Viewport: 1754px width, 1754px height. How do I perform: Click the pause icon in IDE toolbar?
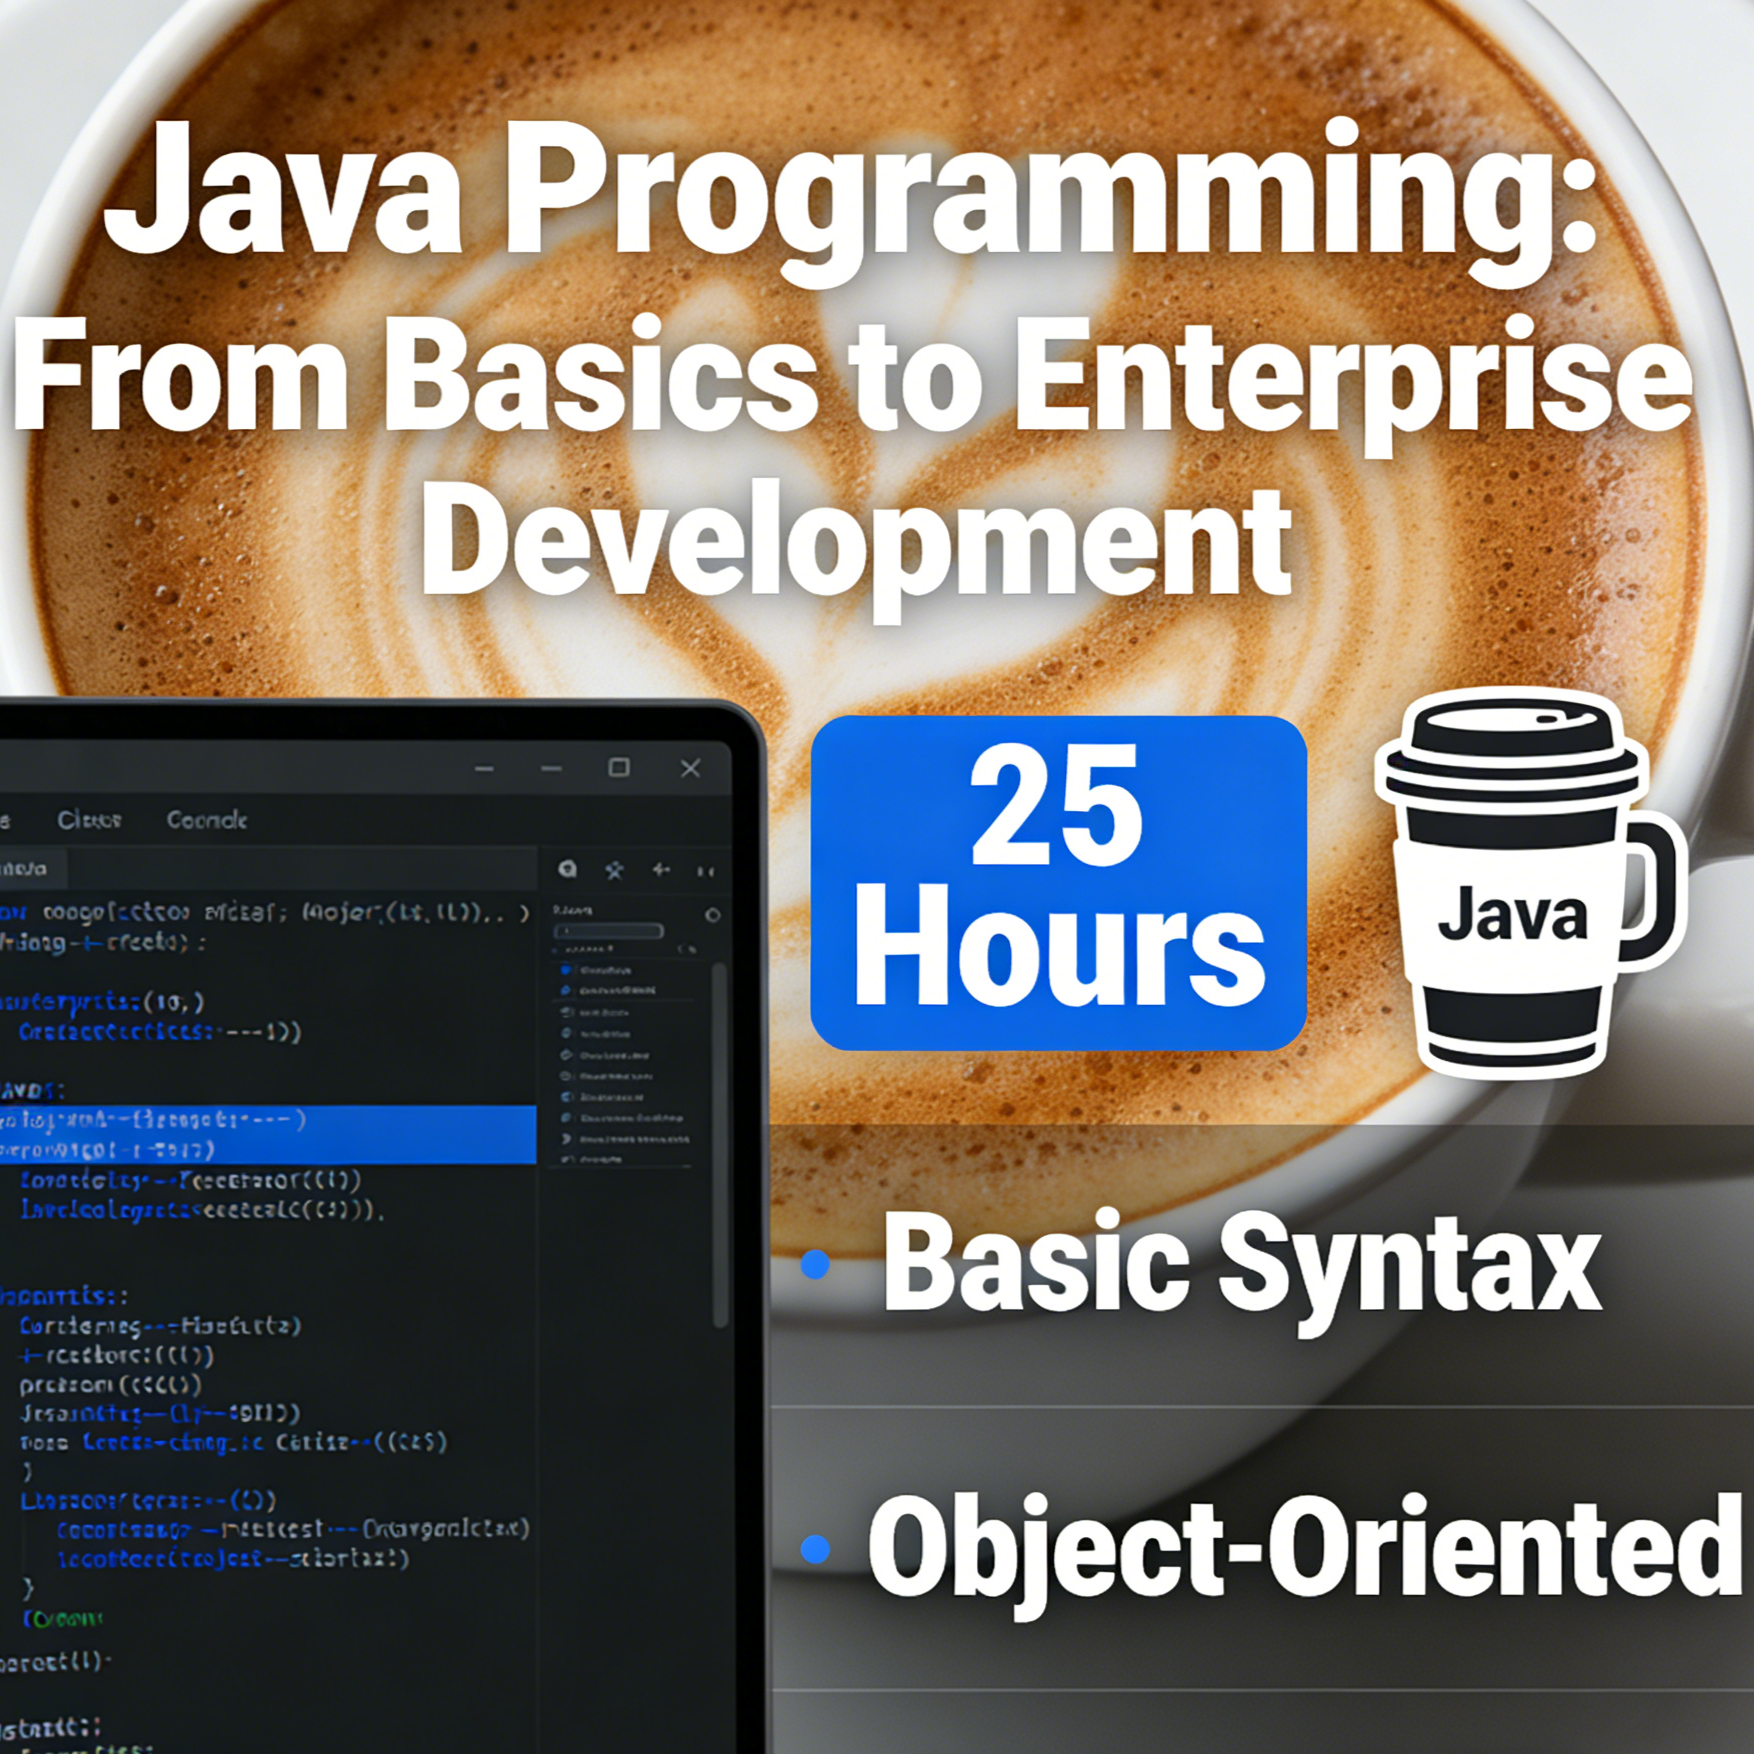(706, 871)
